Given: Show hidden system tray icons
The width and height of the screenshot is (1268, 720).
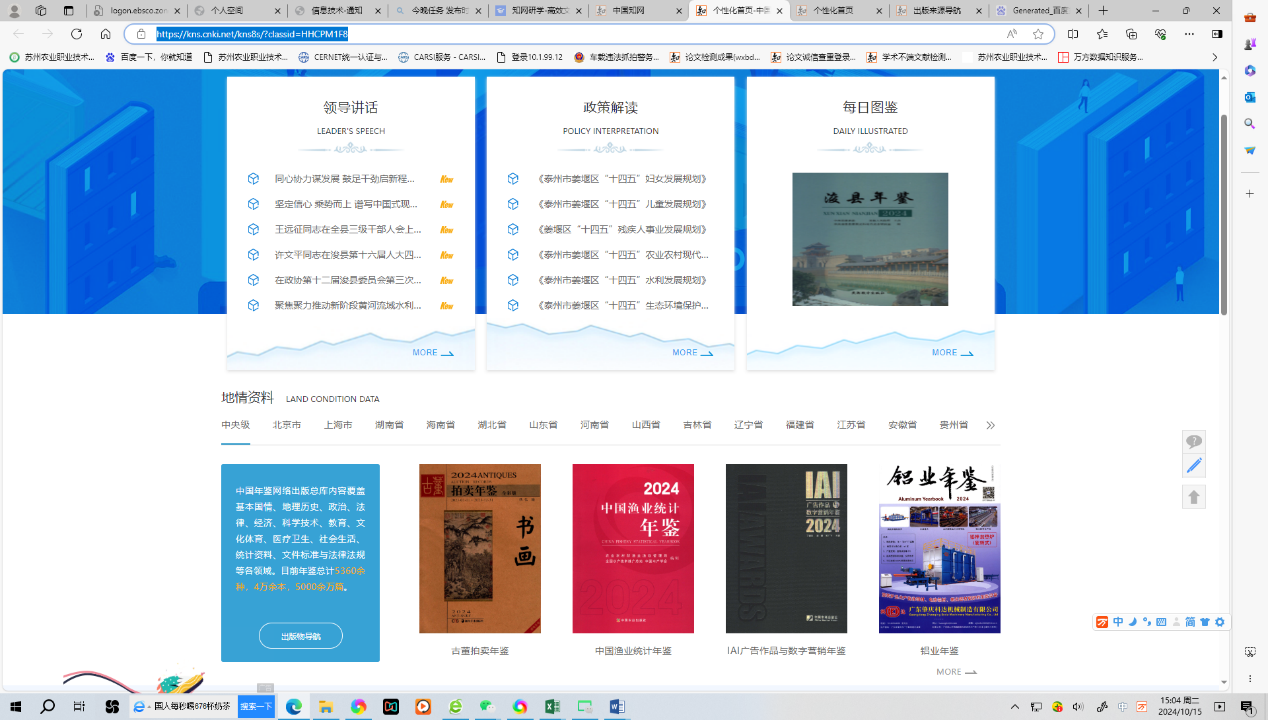Looking at the screenshot, I should point(1015,707).
